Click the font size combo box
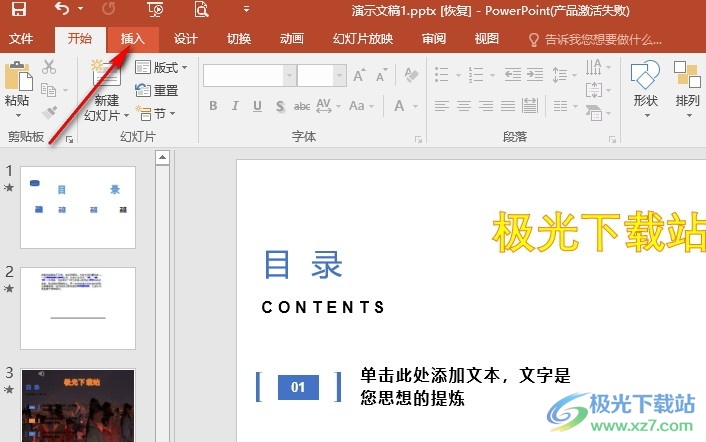The height and width of the screenshot is (442, 706). pos(321,75)
